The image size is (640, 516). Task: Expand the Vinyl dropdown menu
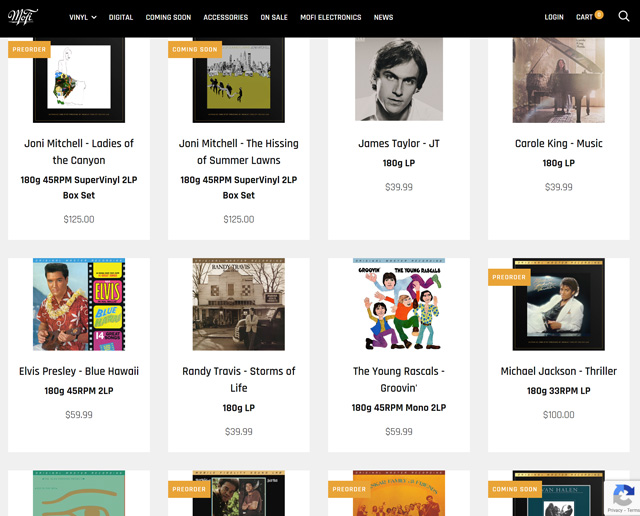(x=83, y=17)
